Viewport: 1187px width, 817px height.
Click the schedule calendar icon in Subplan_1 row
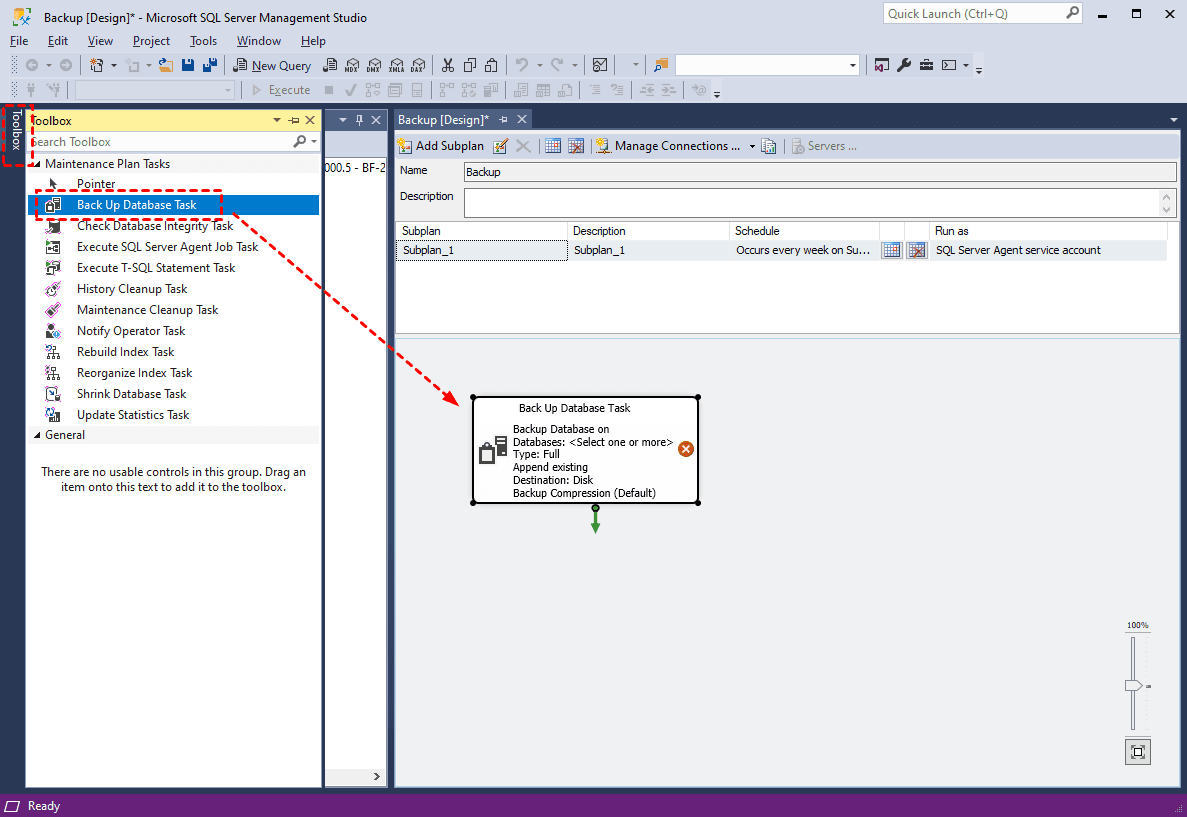pyautogui.click(x=891, y=250)
